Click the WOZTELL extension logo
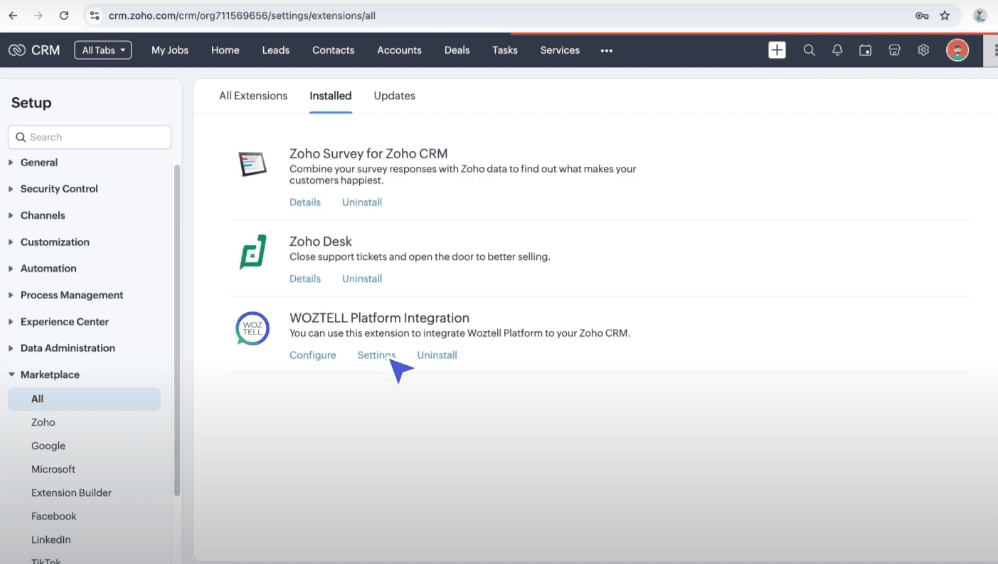 pyautogui.click(x=253, y=328)
